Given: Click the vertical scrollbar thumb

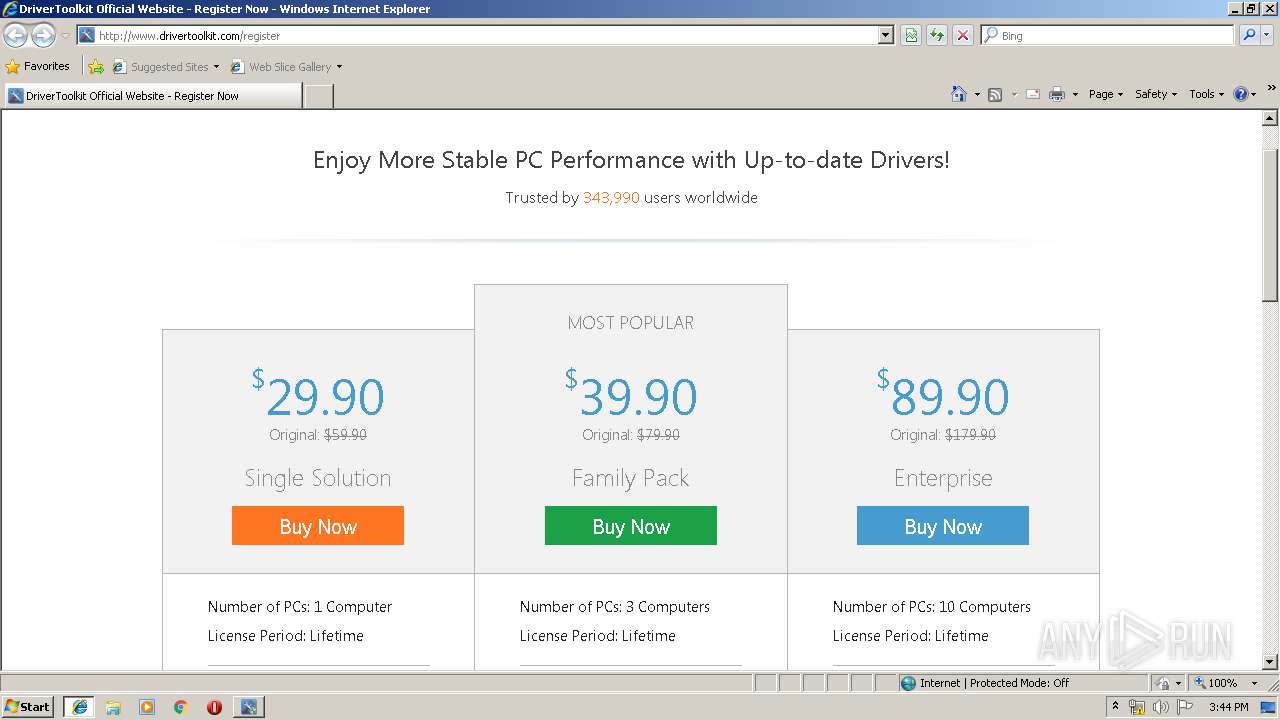Looking at the screenshot, I should click(1270, 225).
